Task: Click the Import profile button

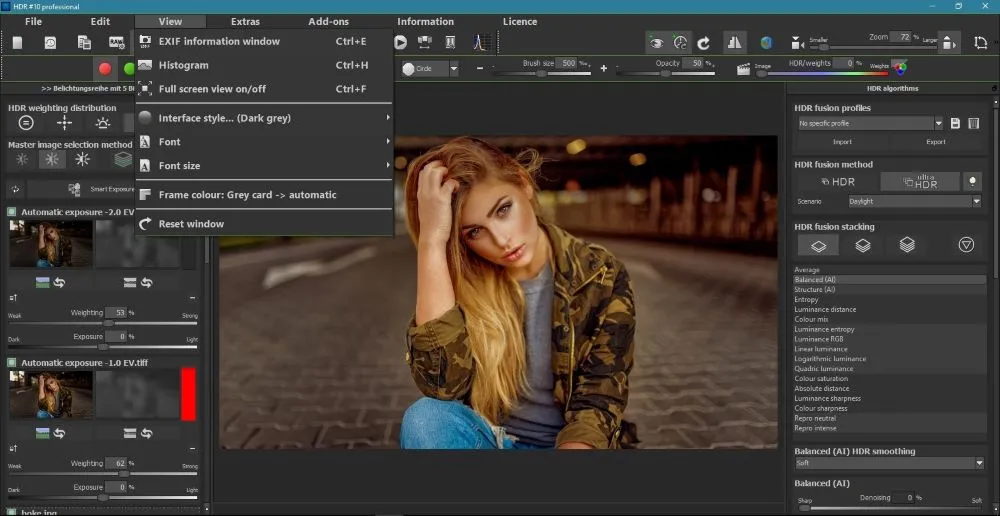Action: point(842,142)
